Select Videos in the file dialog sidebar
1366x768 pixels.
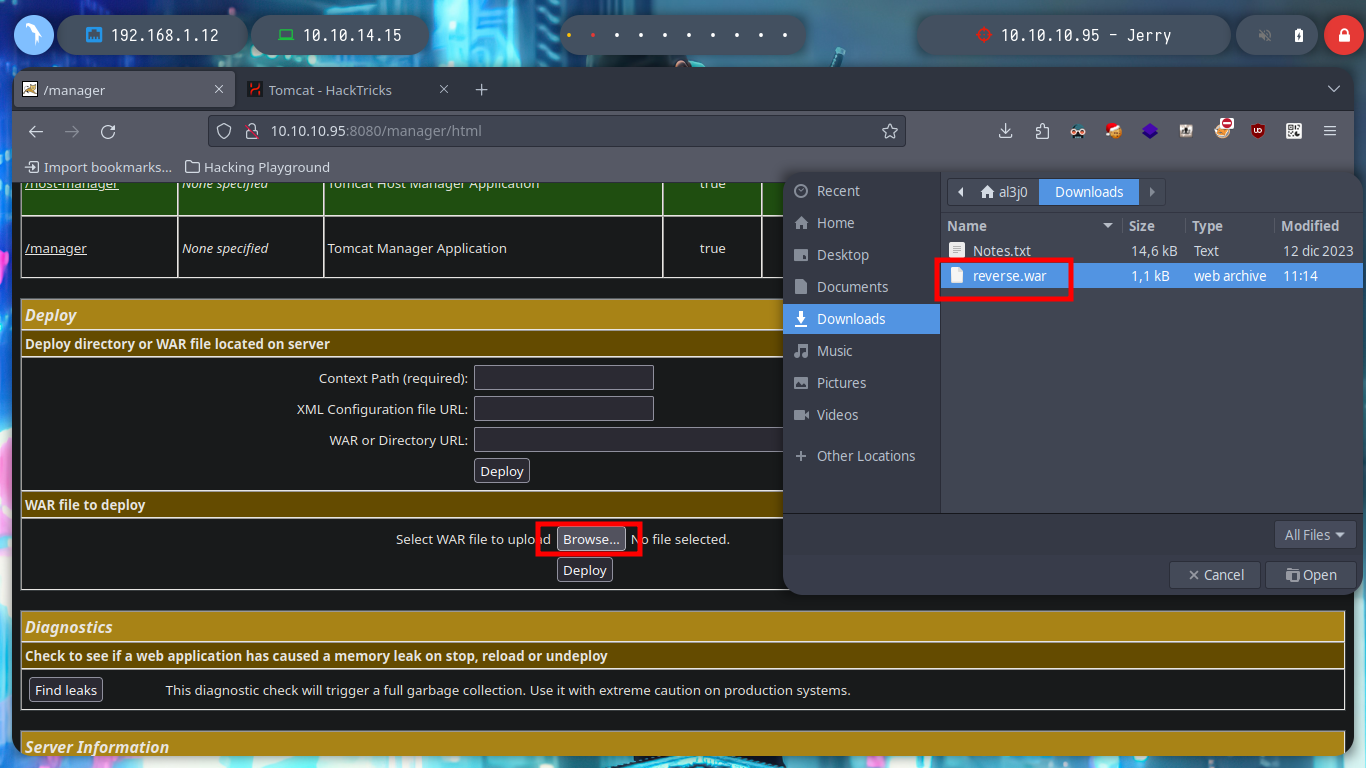(862, 415)
